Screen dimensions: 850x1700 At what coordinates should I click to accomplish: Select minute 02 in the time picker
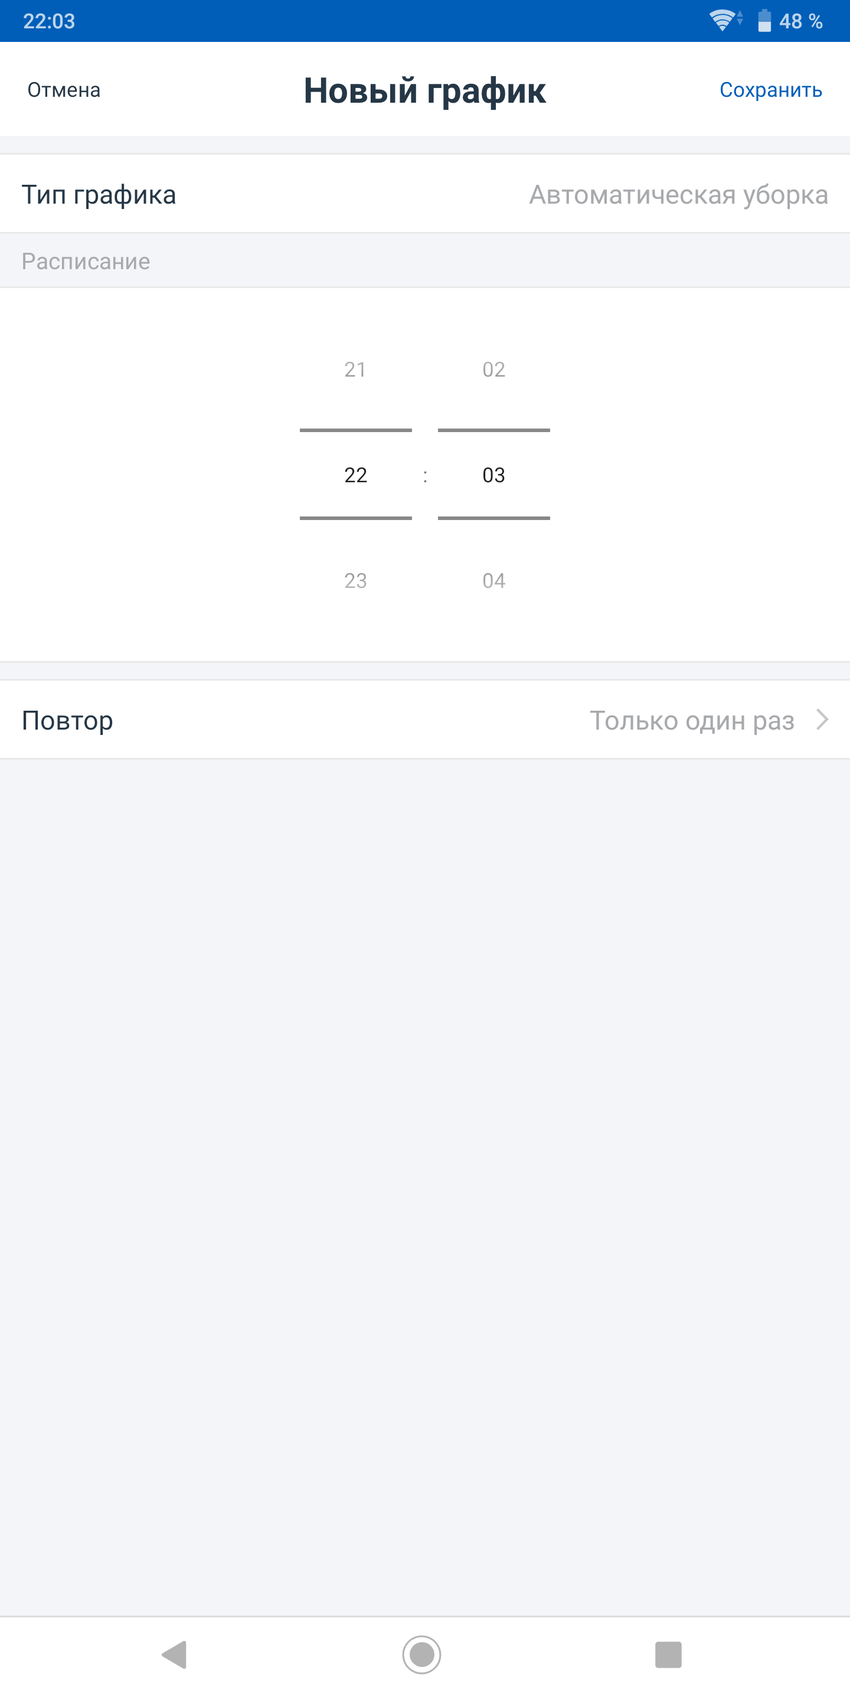click(x=494, y=370)
